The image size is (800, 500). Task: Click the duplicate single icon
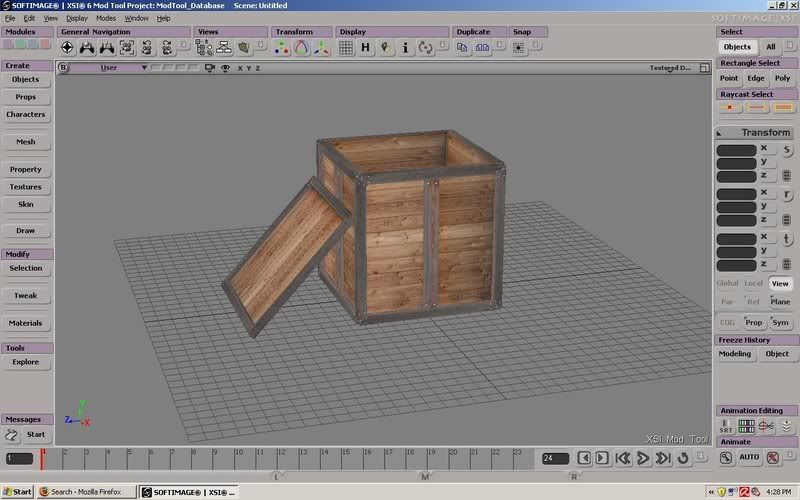click(462, 48)
